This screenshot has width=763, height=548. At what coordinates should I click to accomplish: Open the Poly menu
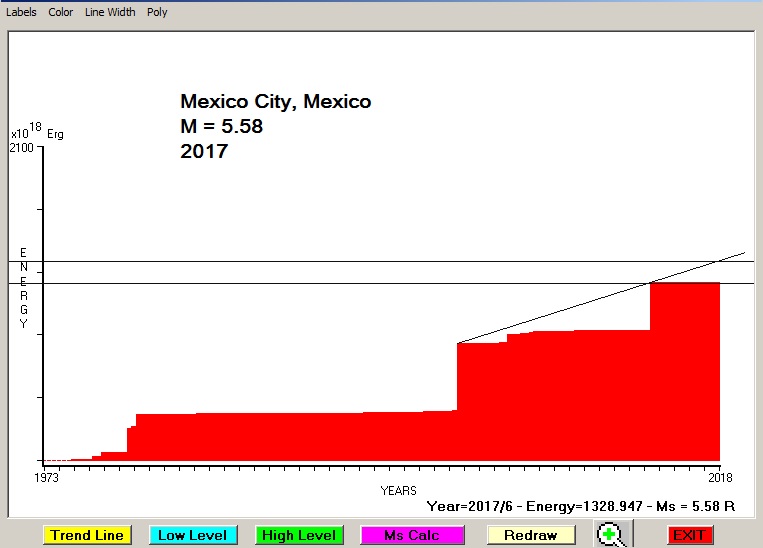[157, 12]
